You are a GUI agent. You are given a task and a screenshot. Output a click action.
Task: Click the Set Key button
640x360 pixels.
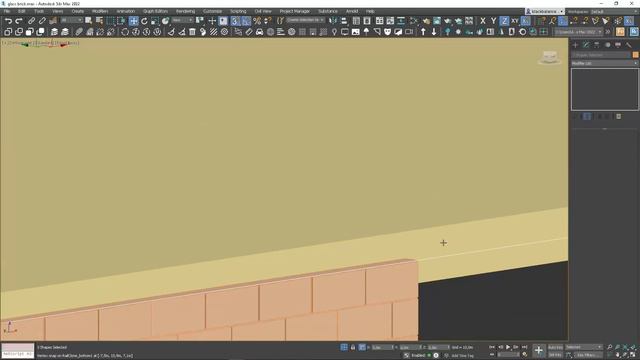555,355
